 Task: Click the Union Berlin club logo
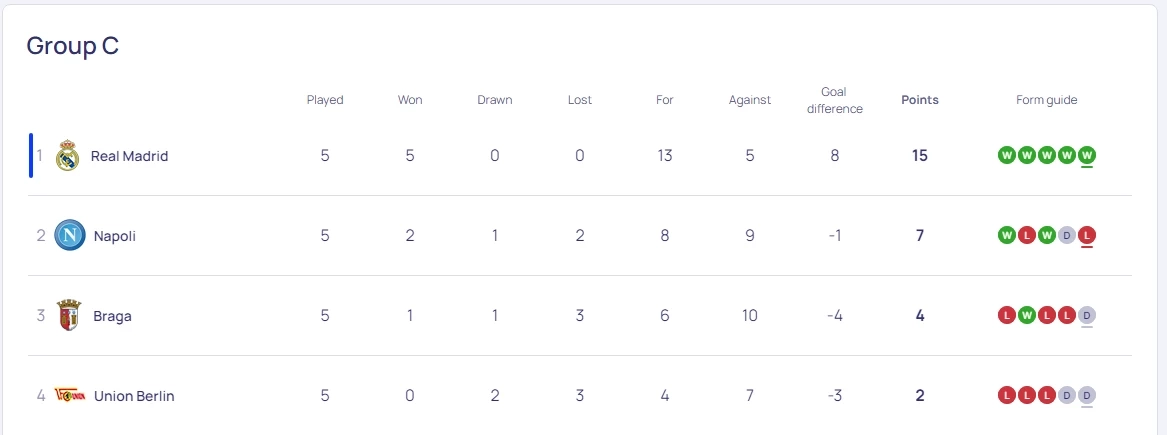point(69,396)
